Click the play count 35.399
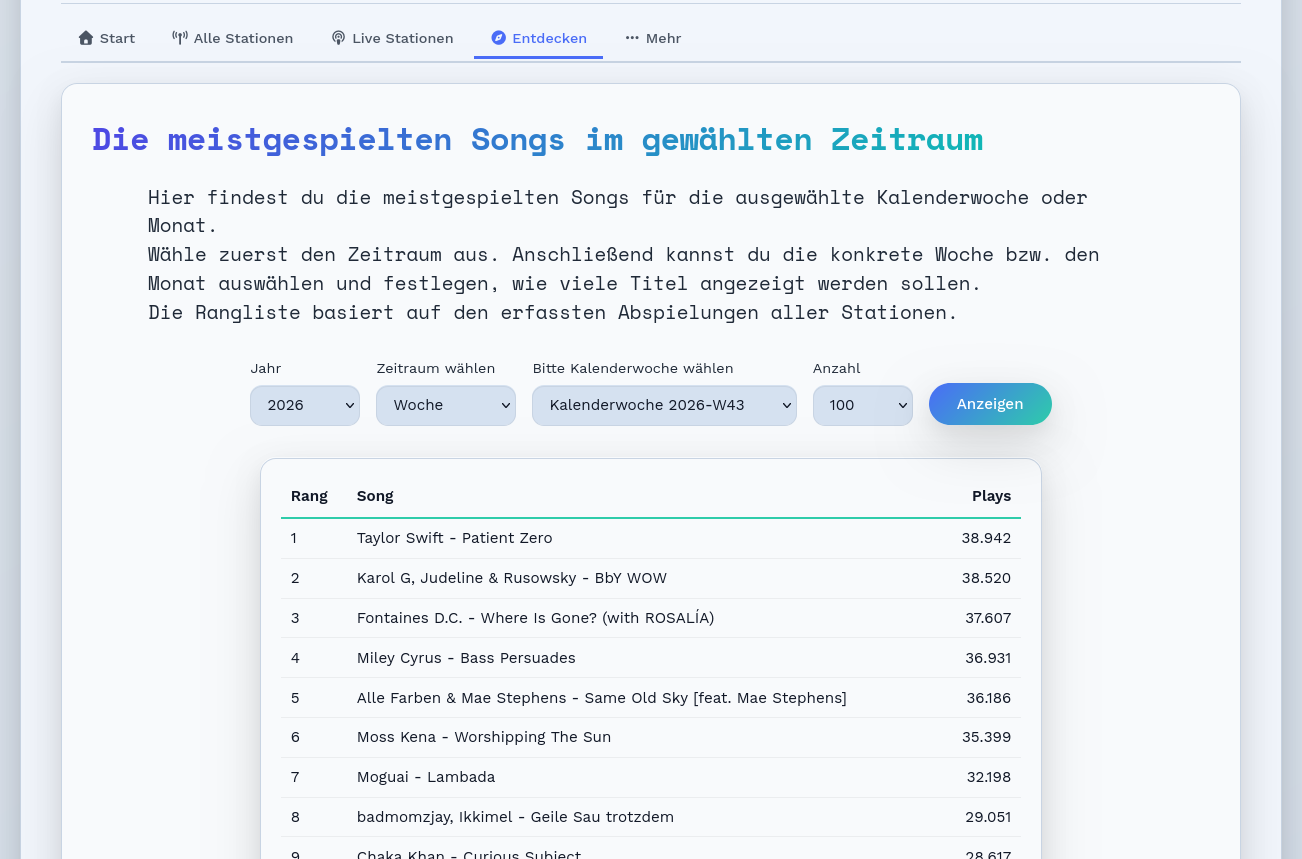The height and width of the screenshot is (859, 1302). coord(986,737)
